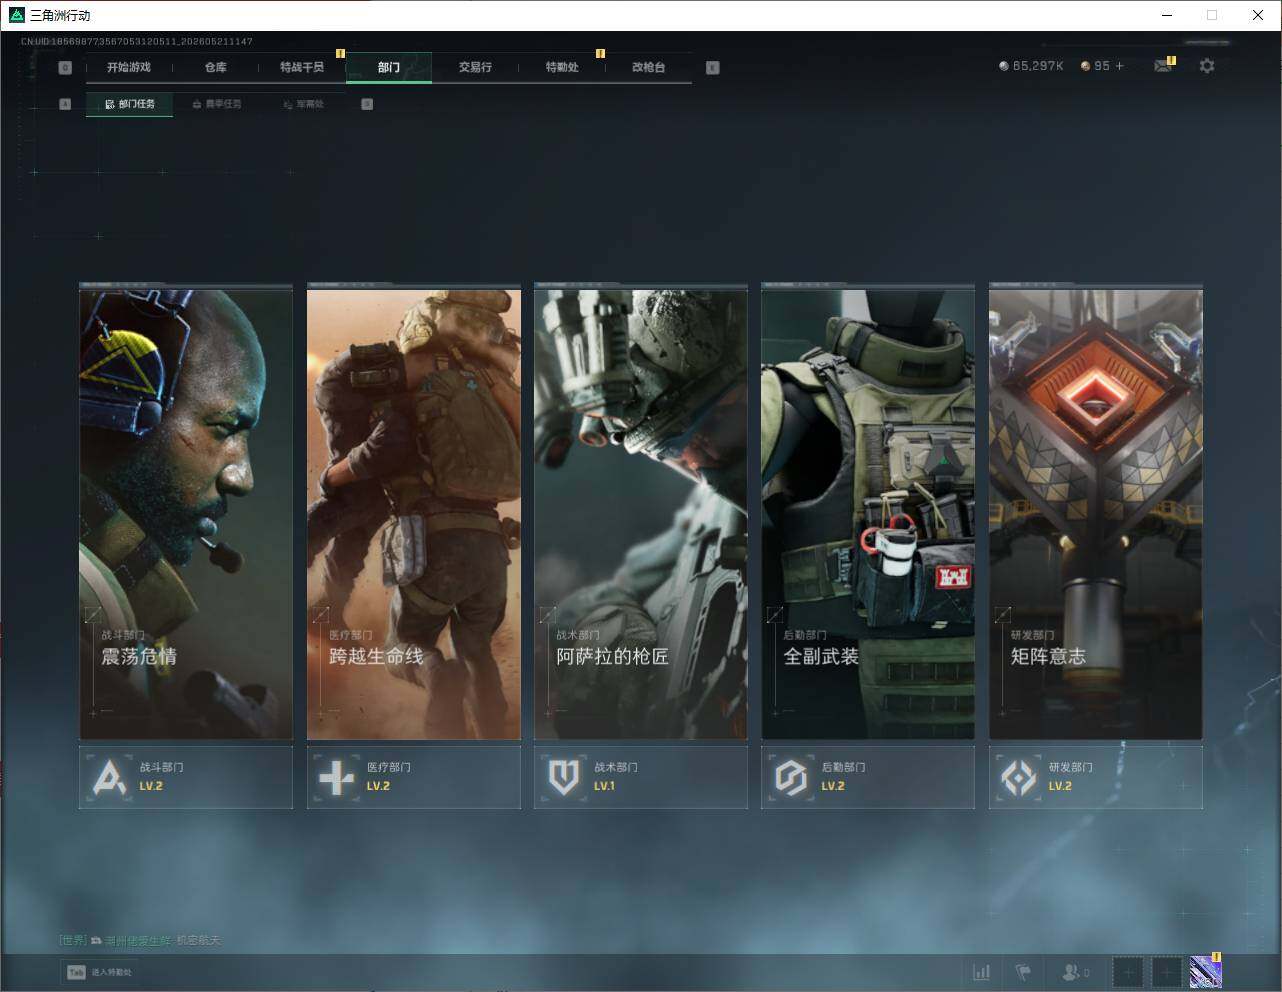This screenshot has height=992, width=1282.
Task: Go to the 交易行 tab
Action: [475, 67]
